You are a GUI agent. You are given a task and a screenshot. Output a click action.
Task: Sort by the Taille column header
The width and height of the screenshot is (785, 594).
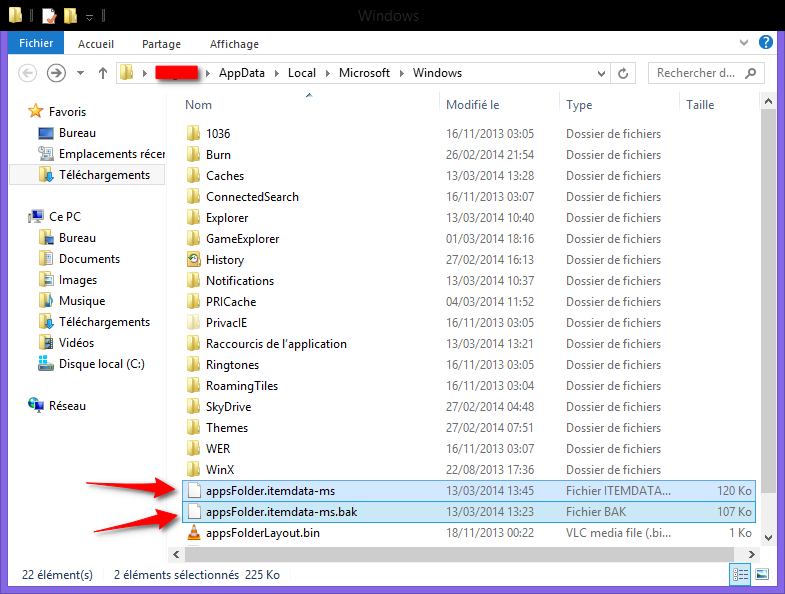coord(700,105)
